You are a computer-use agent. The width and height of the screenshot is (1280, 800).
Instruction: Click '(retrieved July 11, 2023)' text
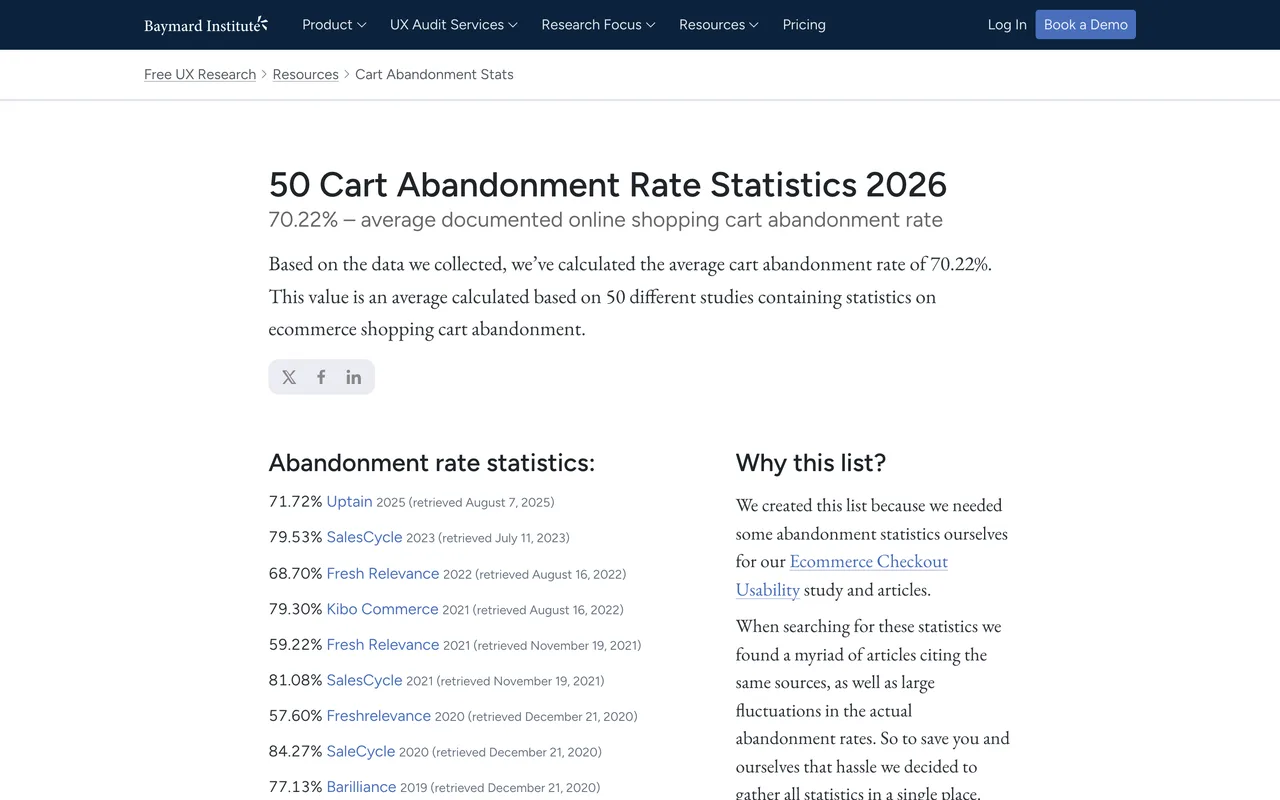[x=504, y=538]
